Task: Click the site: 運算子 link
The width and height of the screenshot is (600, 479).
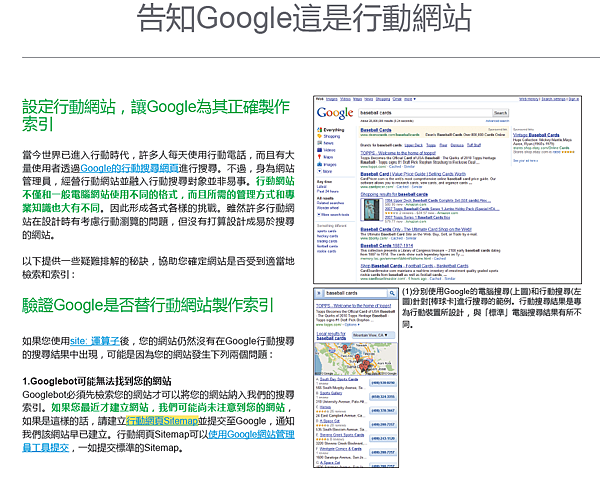Action: click(x=95, y=341)
